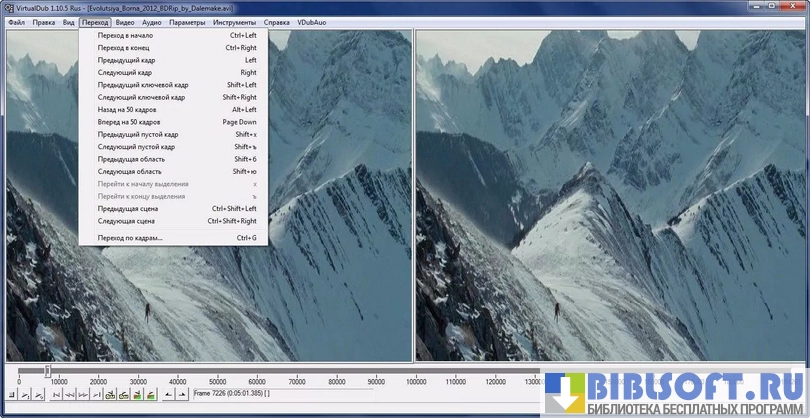Set selection end with mark-out icon

(181, 395)
